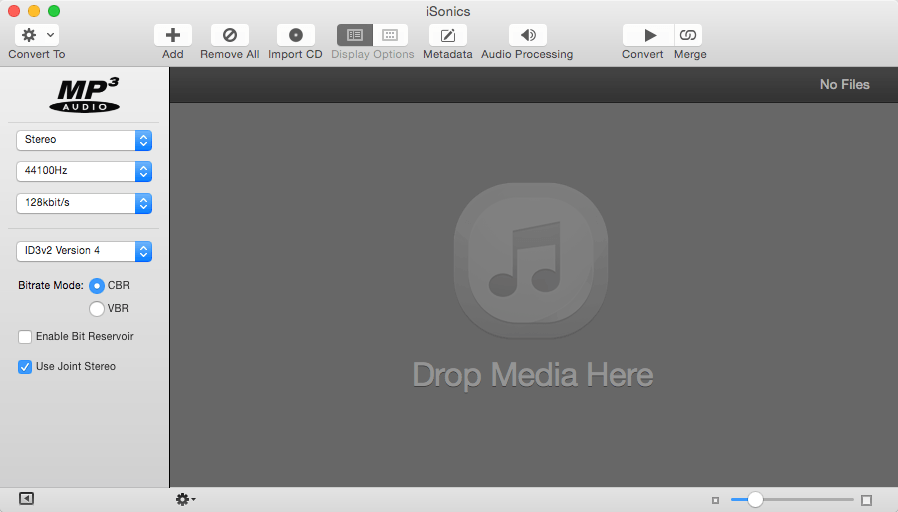The height and width of the screenshot is (512, 898).
Task: Uncheck Use Joint Stereo
Action: tap(25, 367)
